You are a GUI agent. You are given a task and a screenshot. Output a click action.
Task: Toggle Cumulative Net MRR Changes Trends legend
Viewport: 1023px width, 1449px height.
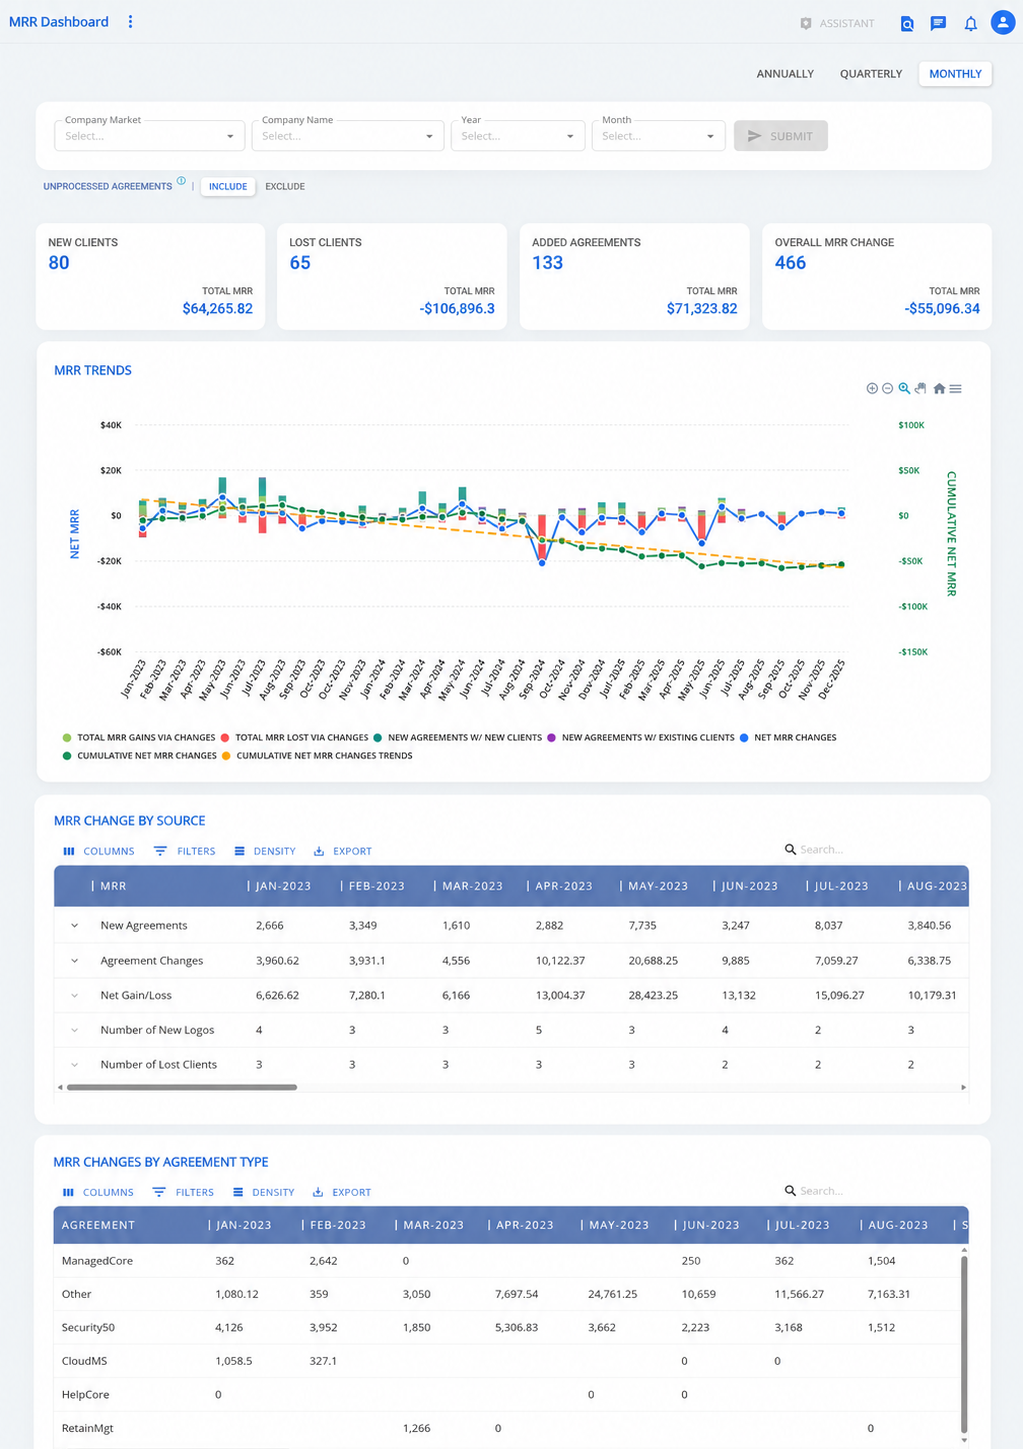coord(317,756)
